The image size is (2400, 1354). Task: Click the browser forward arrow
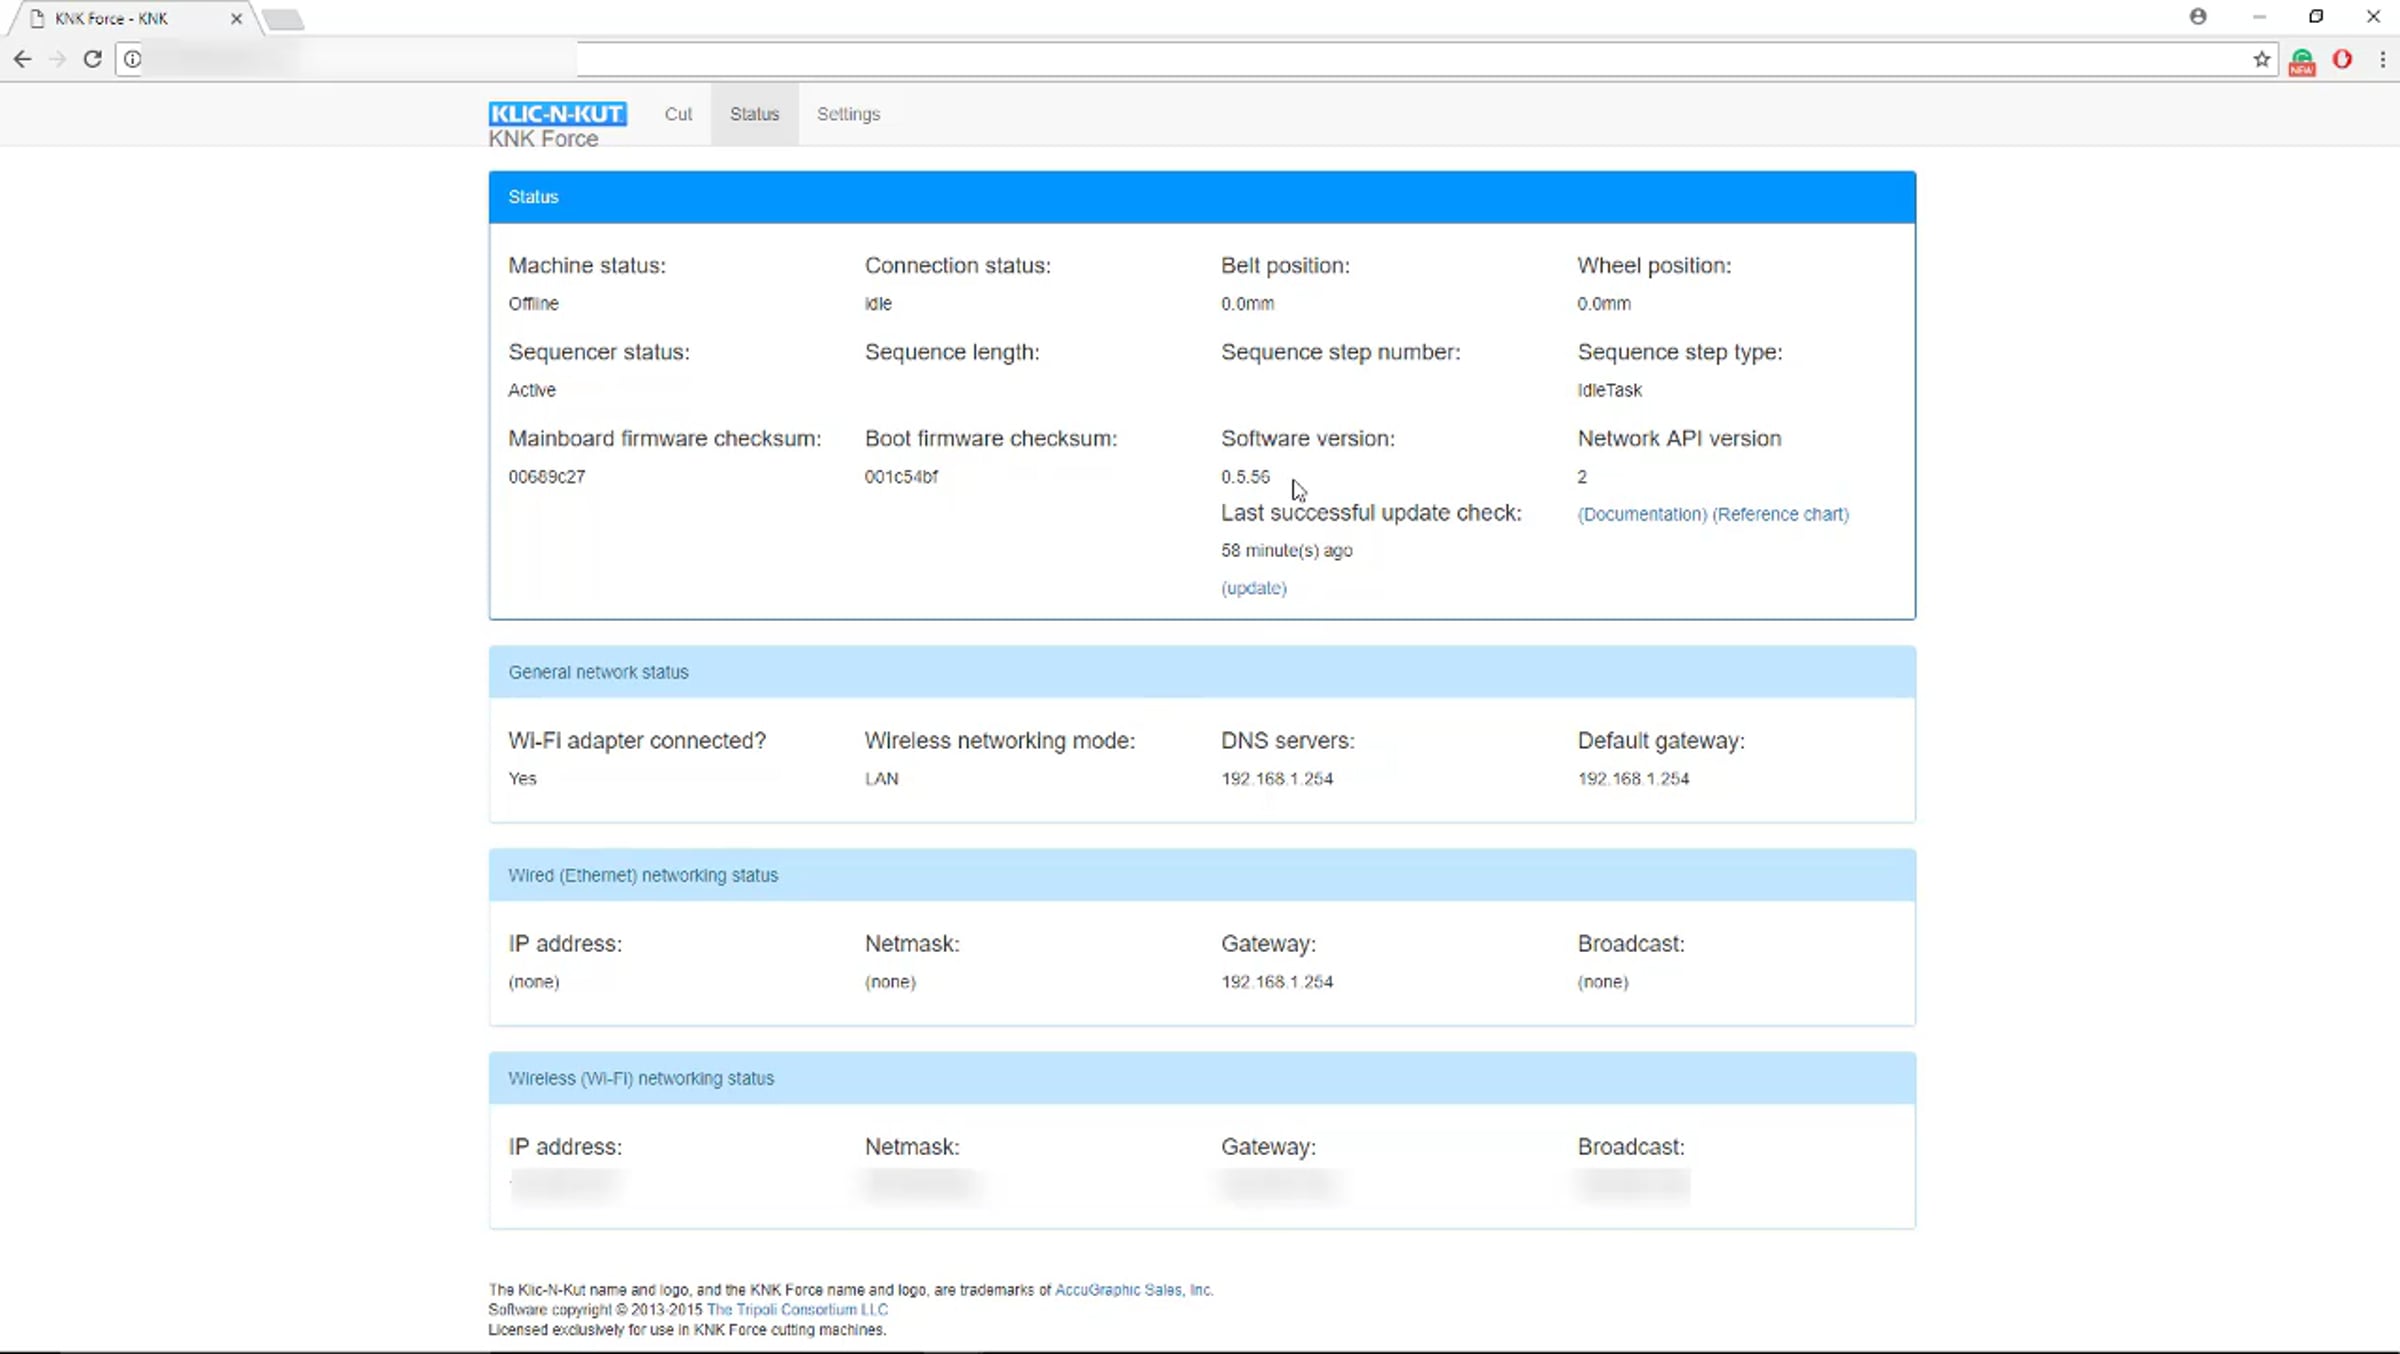point(57,59)
